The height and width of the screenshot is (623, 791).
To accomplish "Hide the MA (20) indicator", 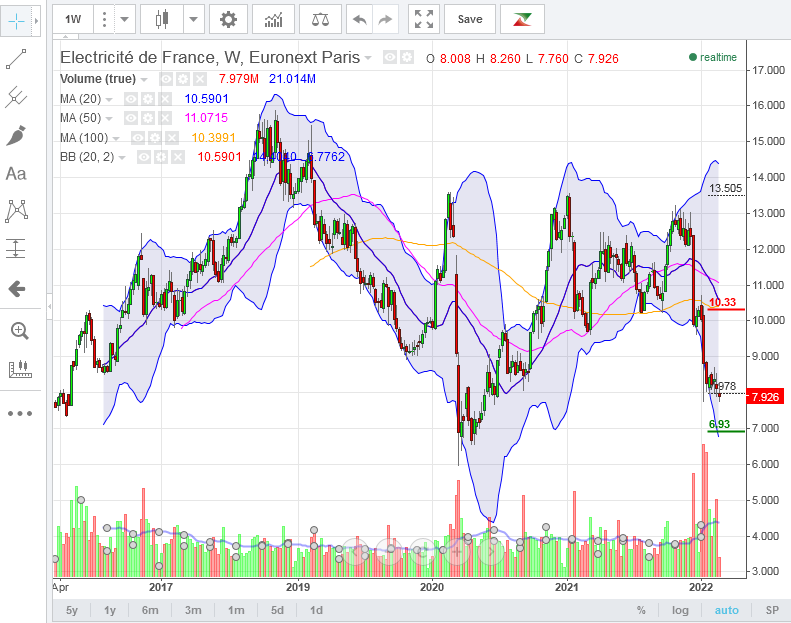I will point(131,99).
